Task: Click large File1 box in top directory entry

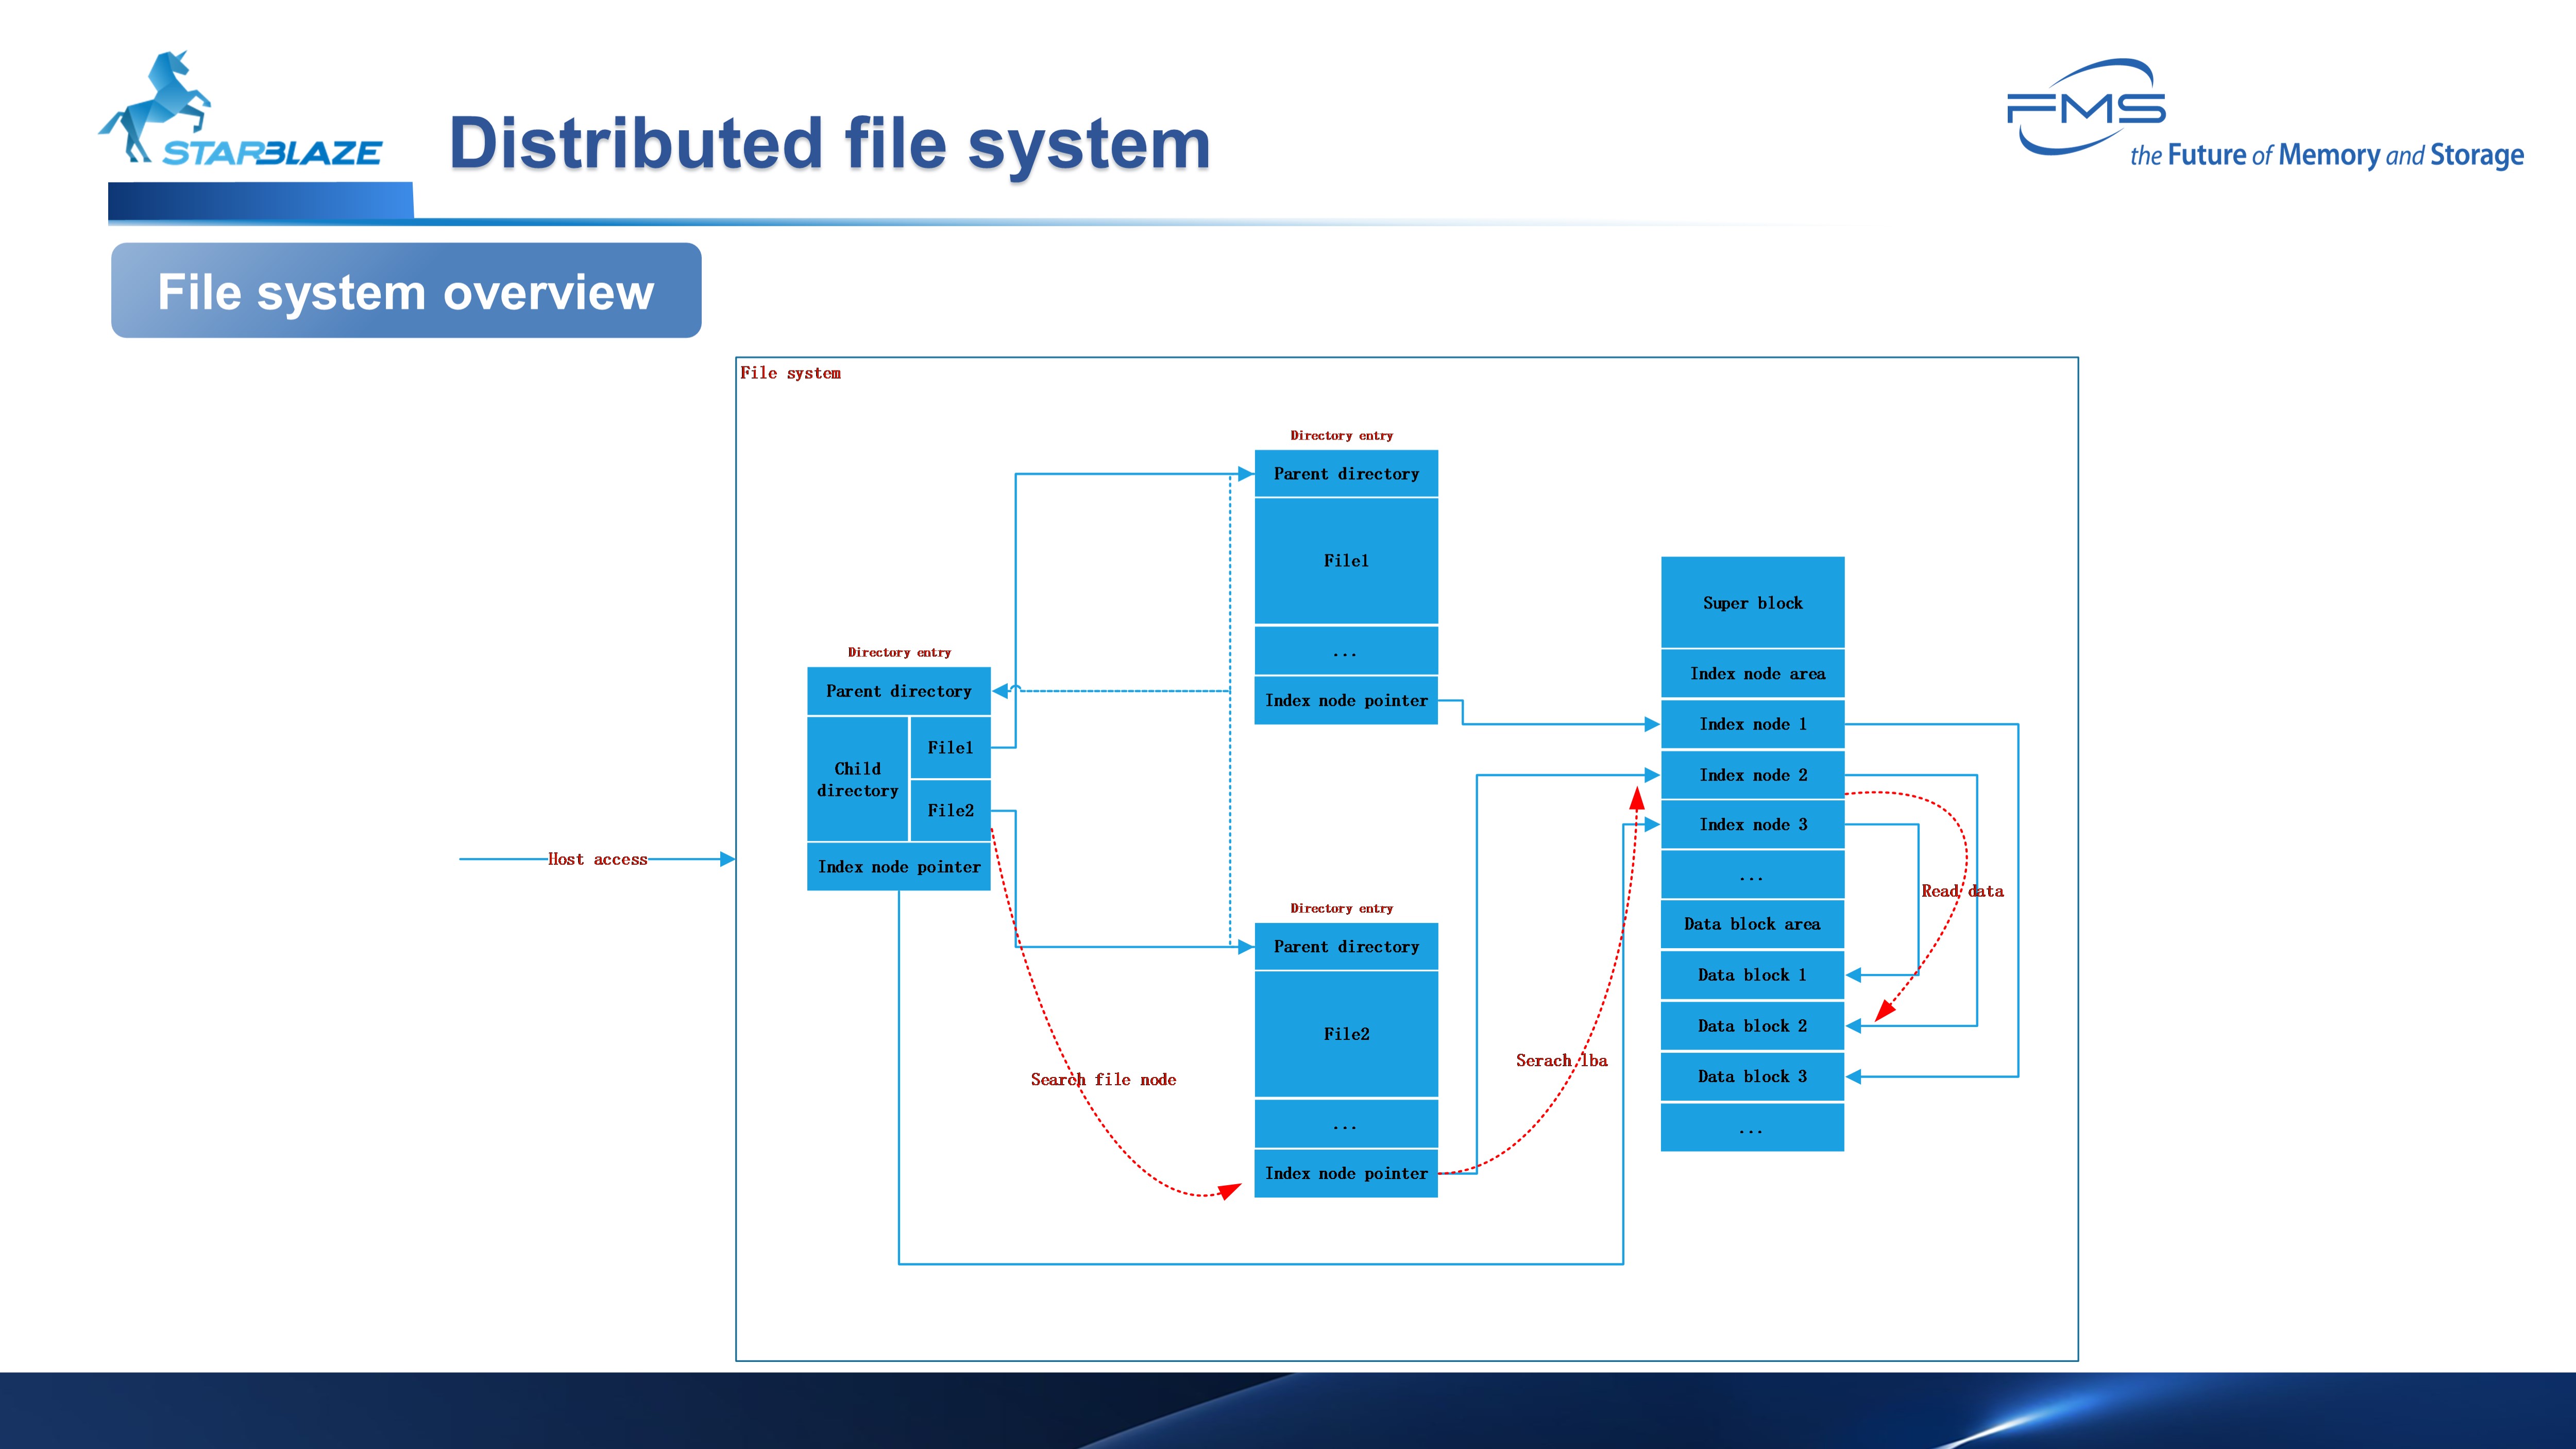Action: tap(1346, 561)
